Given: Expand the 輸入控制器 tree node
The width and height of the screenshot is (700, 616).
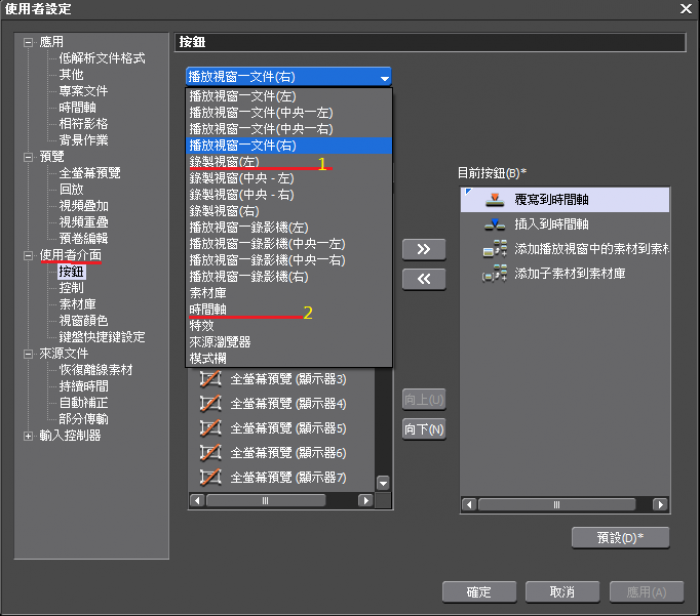Looking at the screenshot, I should pos(28,435).
